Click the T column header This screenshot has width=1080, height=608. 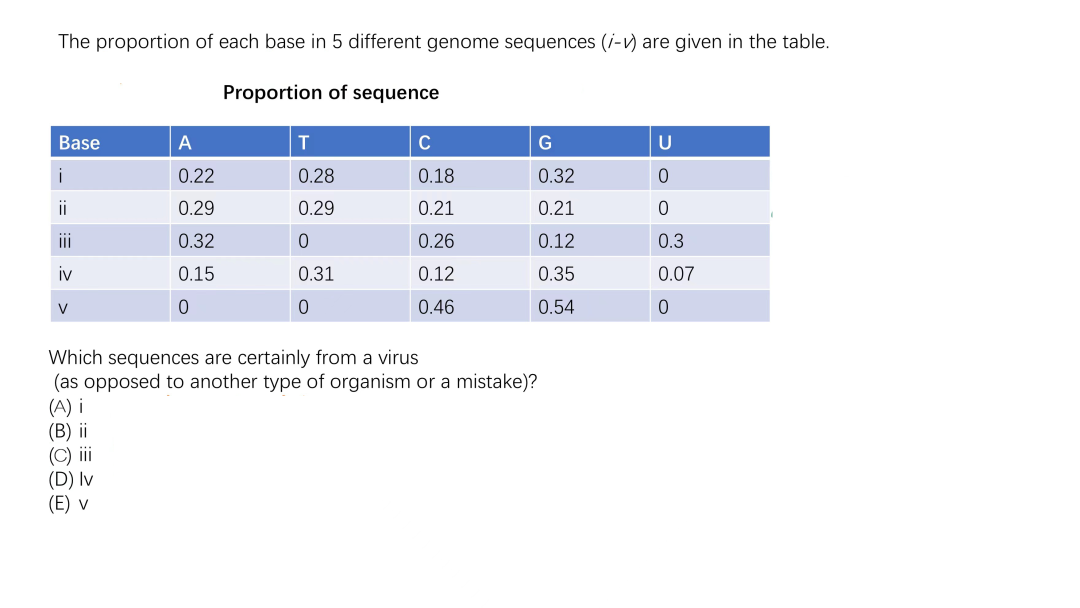[x=350, y=142]
